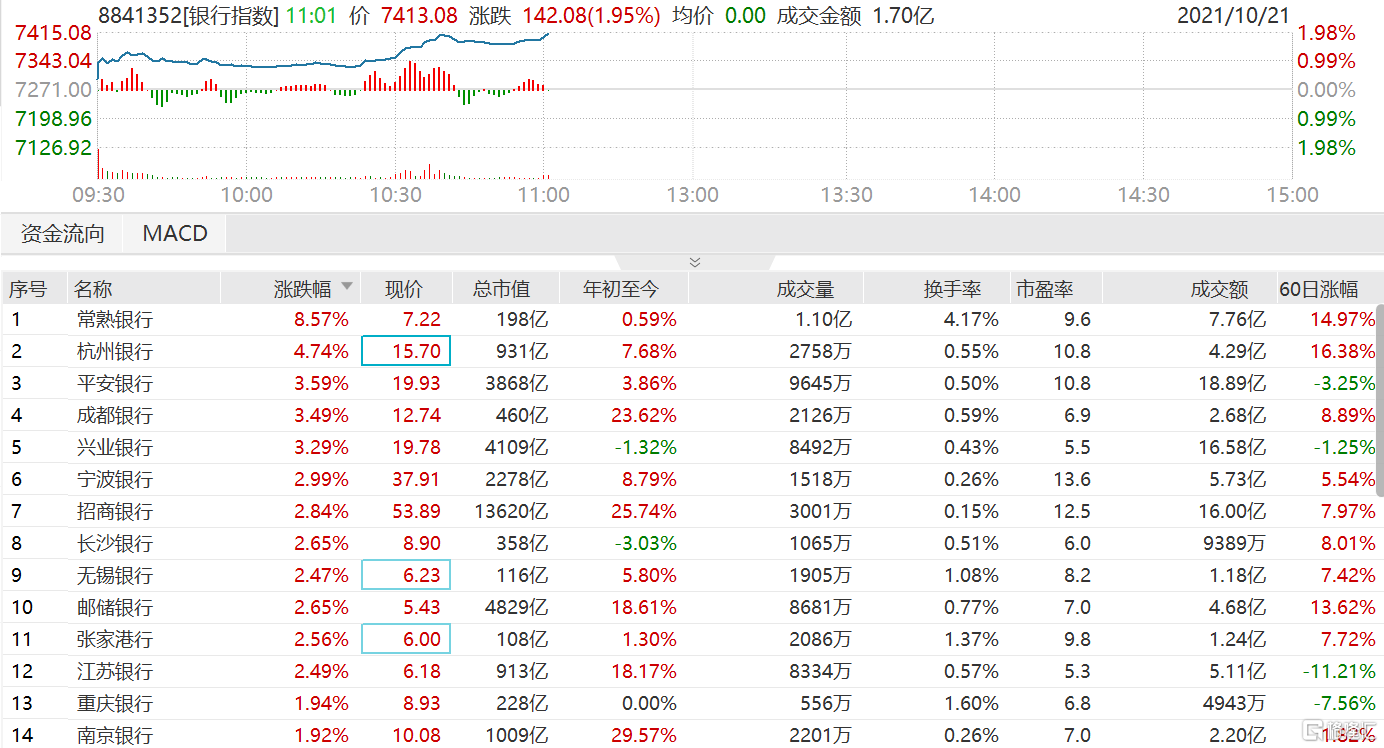
Task: Select the 常熟银行 row
Action: (688, 320)
